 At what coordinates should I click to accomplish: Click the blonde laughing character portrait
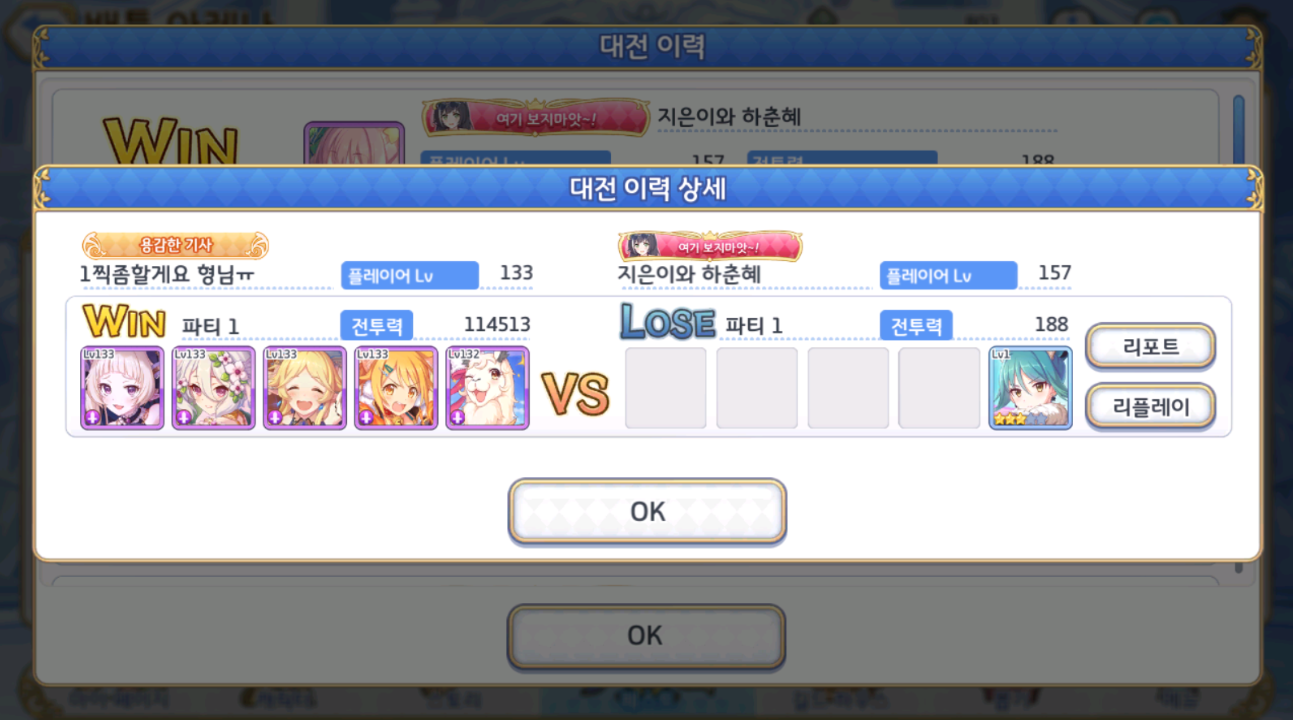pos(305,388)
